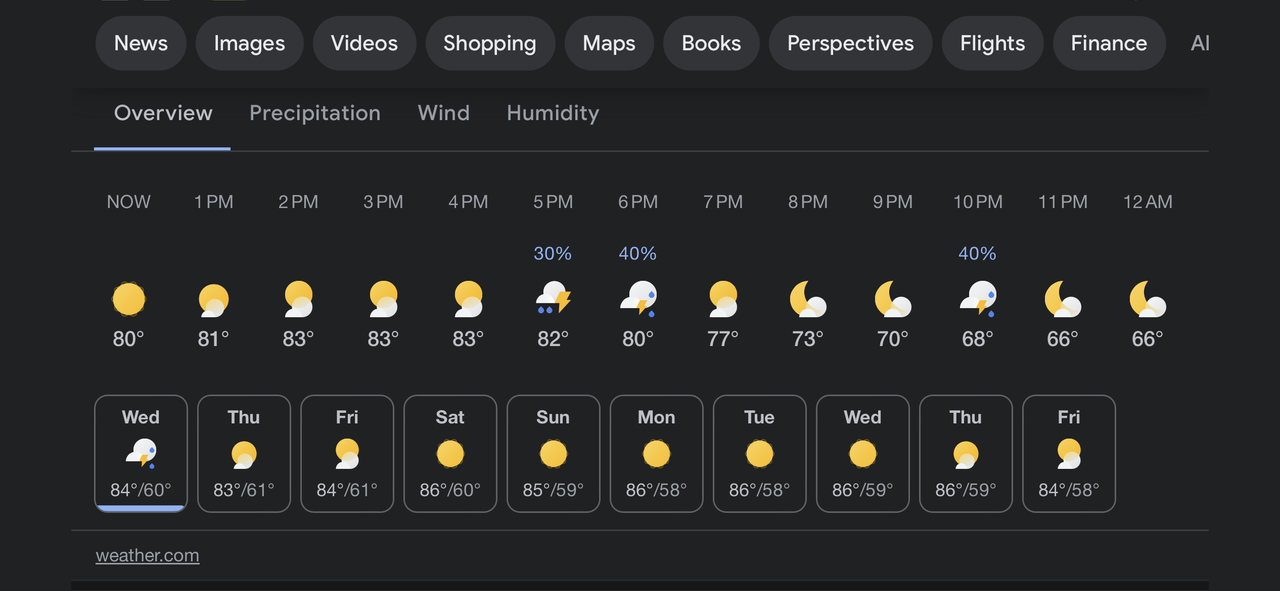Select the Sat 86°/60° forecast card

[x=450, y=454]
